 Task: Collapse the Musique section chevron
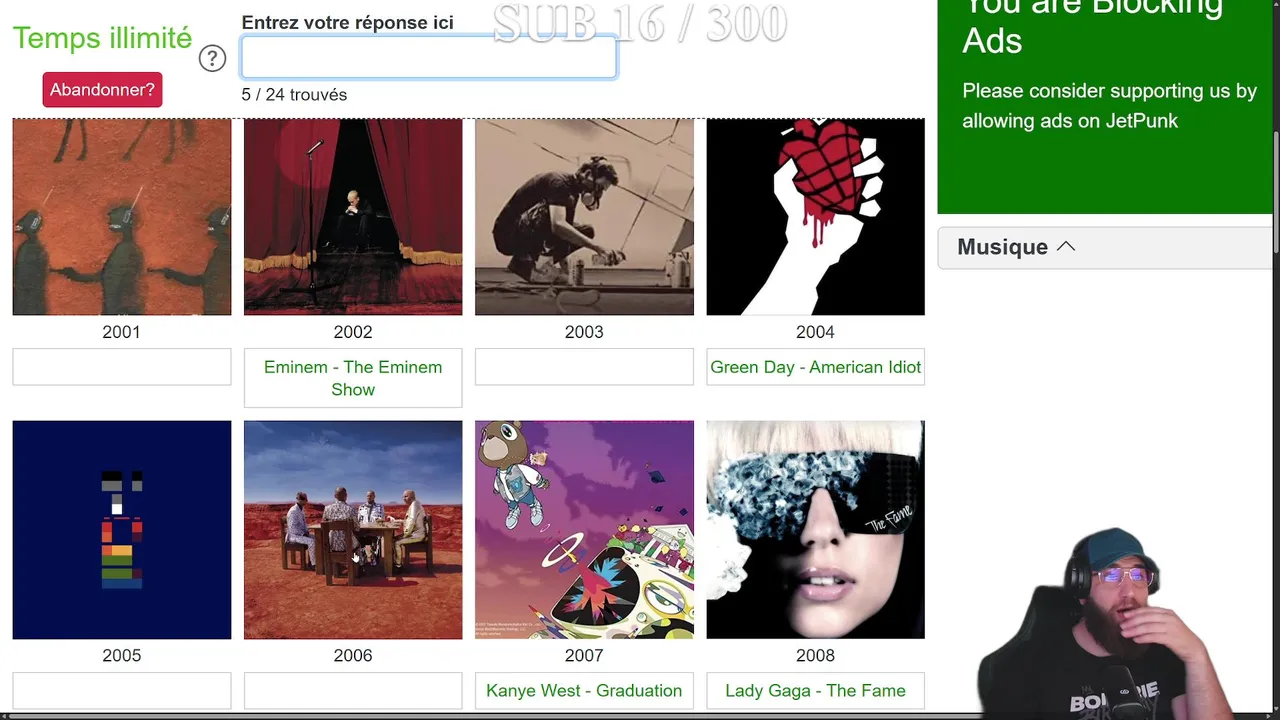[x=1066, y=246]
